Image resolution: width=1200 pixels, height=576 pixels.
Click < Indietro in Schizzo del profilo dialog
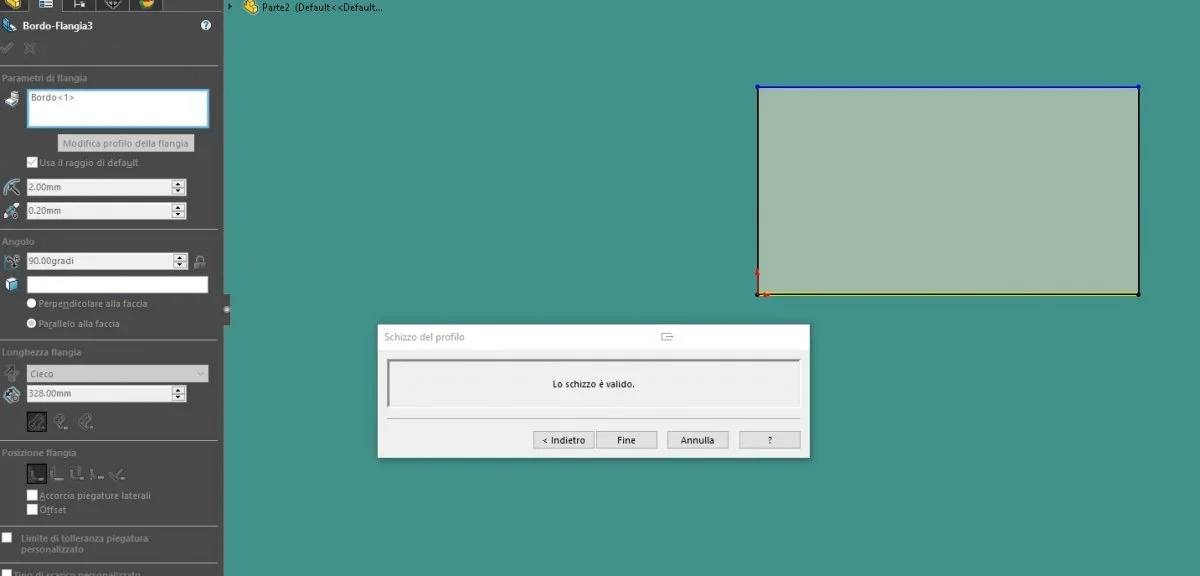tap(564, 440)
